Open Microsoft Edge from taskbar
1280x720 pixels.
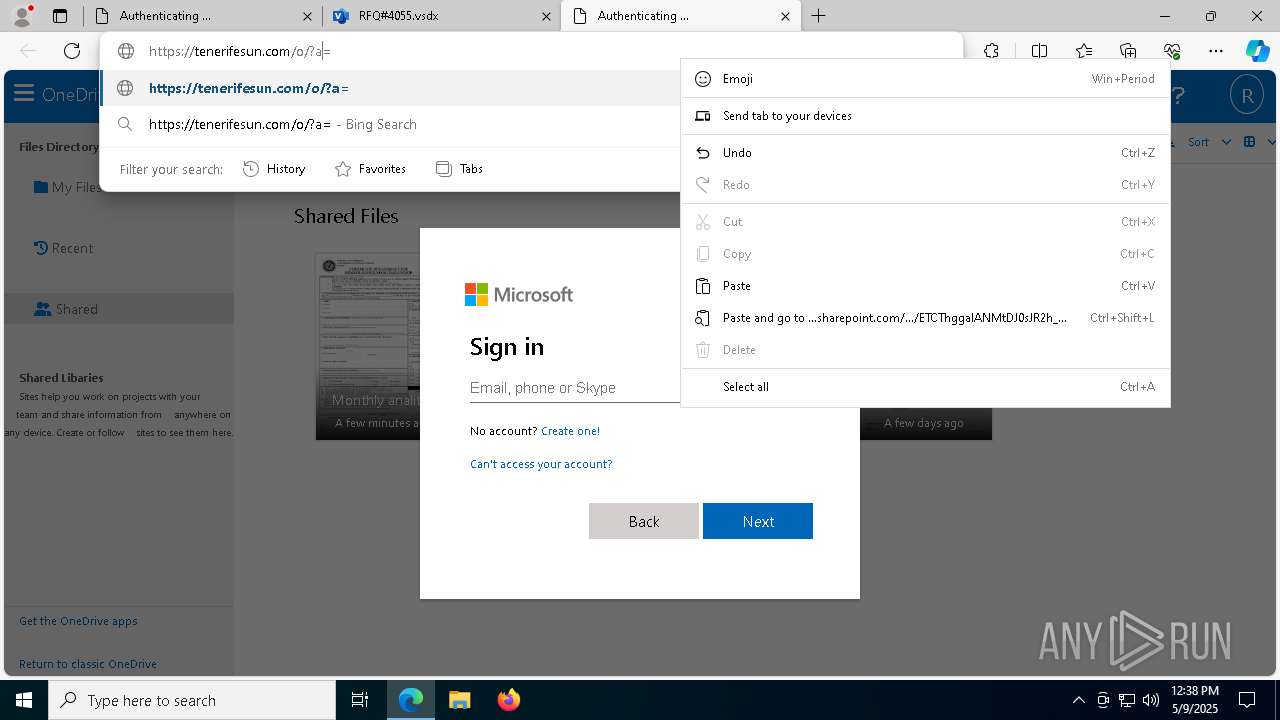[x=411, y=700]
